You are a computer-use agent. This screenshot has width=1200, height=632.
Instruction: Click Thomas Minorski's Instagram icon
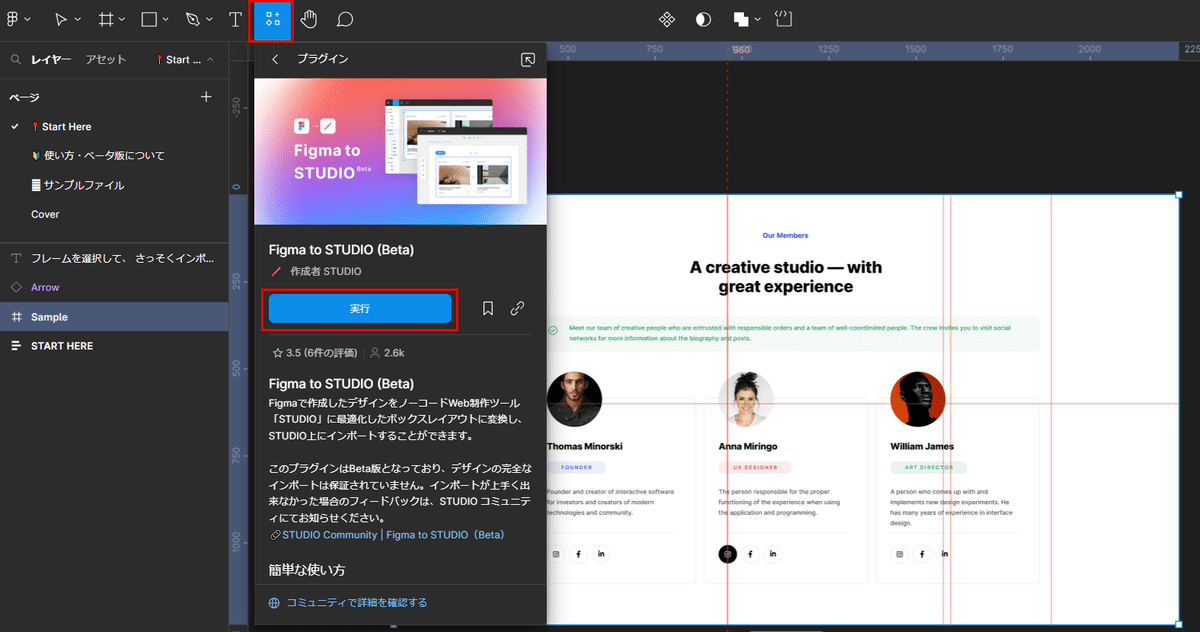tap(556, 554)
